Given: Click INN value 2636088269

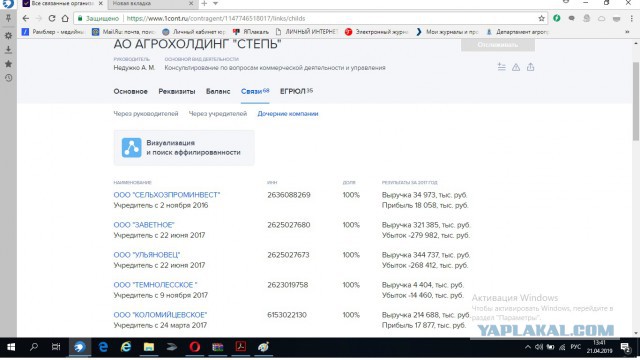Looking at the screenshot, I should pos(289,195).
